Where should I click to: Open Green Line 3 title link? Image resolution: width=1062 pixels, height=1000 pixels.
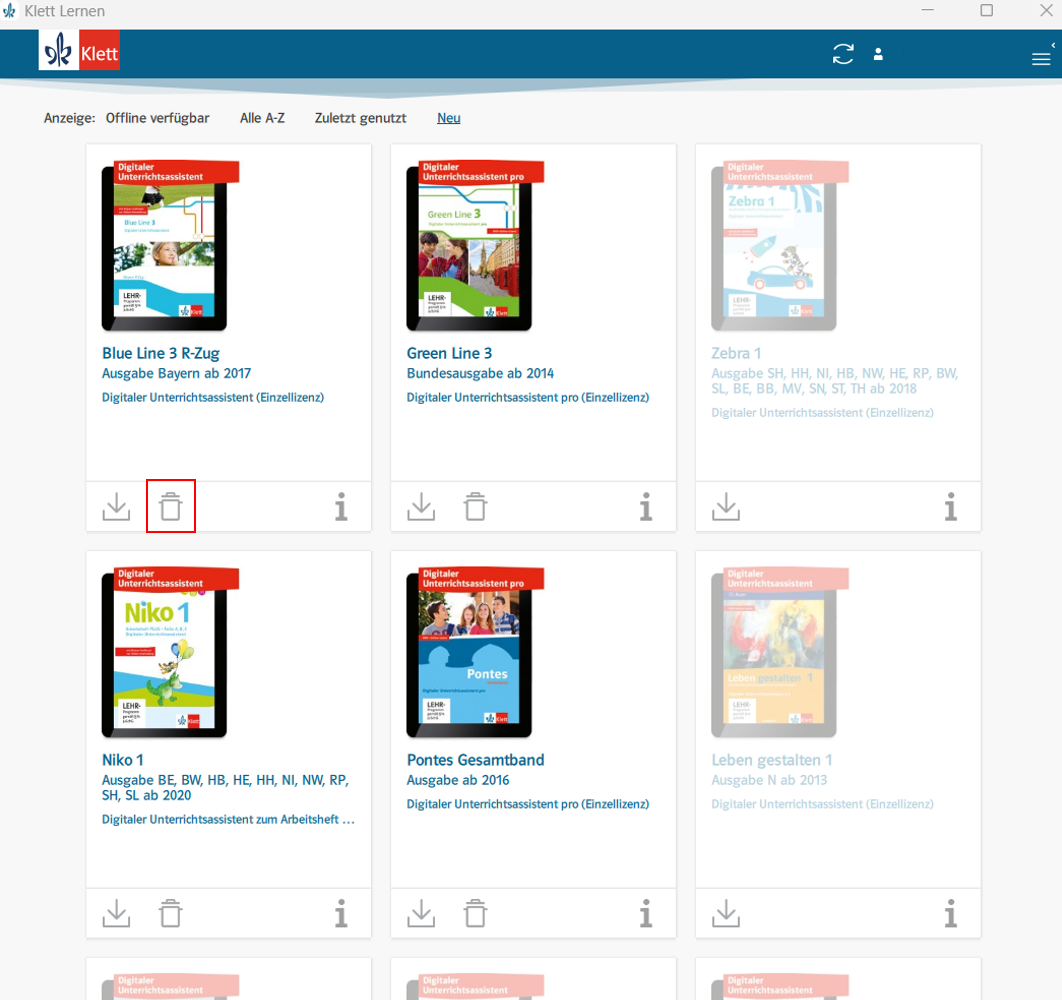coord(449,354)
